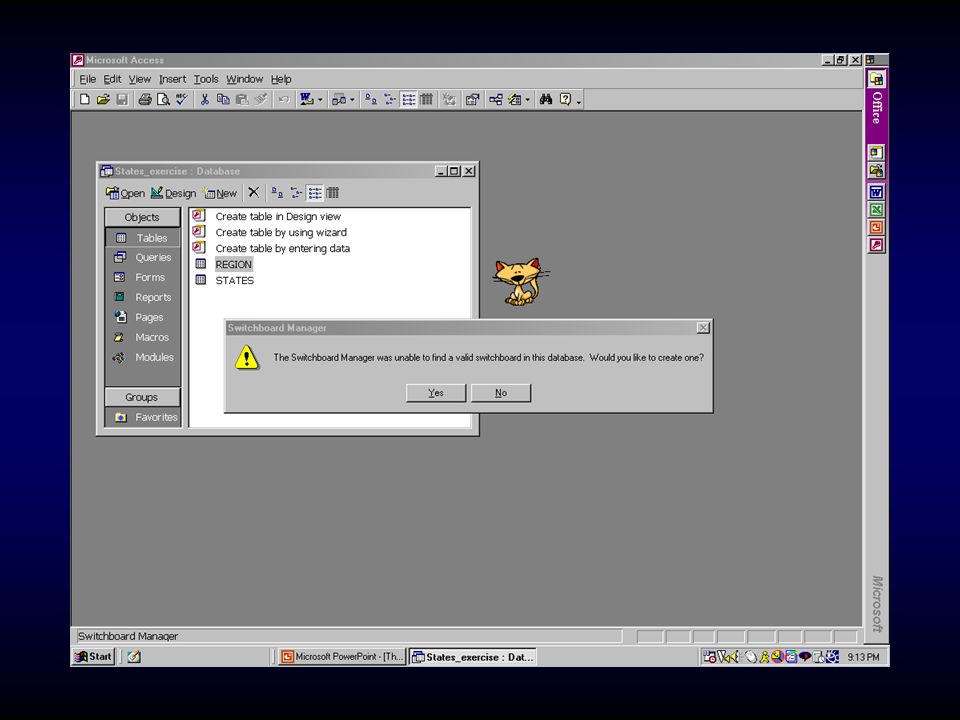Viewport: 960px width, 720px height.
Task: Open the Properties icon in main toolbar
Action: tap(472, 99)
